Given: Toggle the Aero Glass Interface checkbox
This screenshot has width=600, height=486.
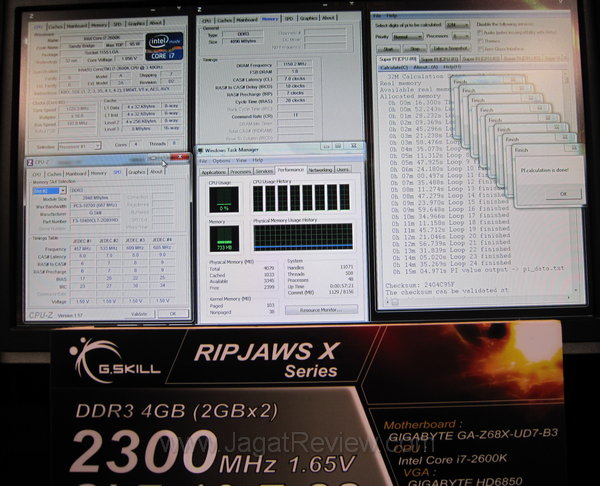Looking at the screenshot, I should click(x=480, y=49).
